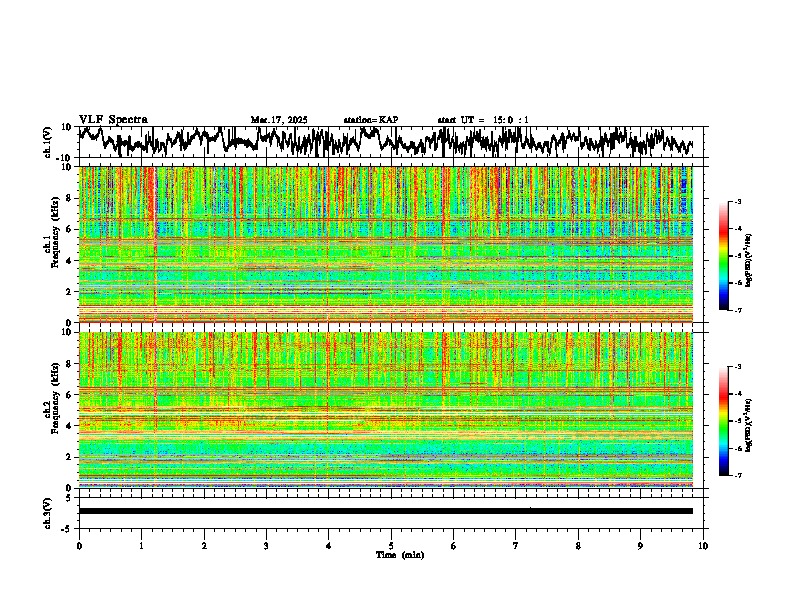Click the "Time (min)" axis label
Screen dimensions: 792x612
(400, 555)
